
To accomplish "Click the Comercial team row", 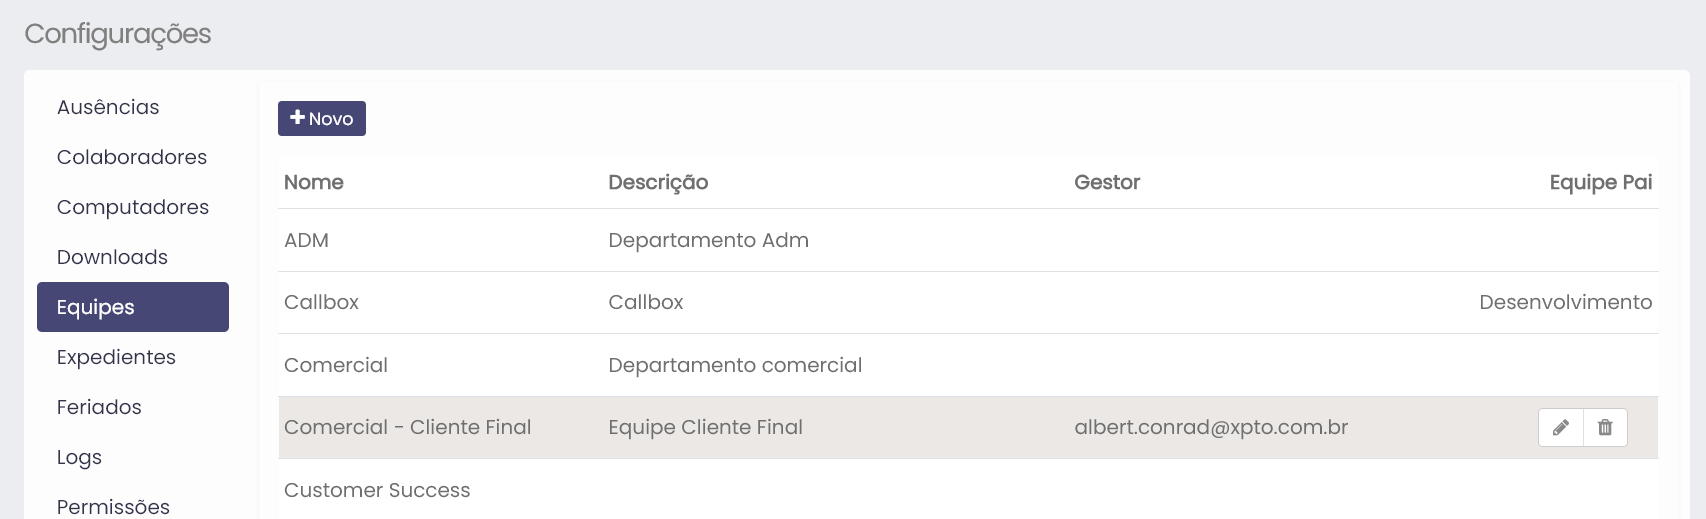I will click(x=336, y=365).
